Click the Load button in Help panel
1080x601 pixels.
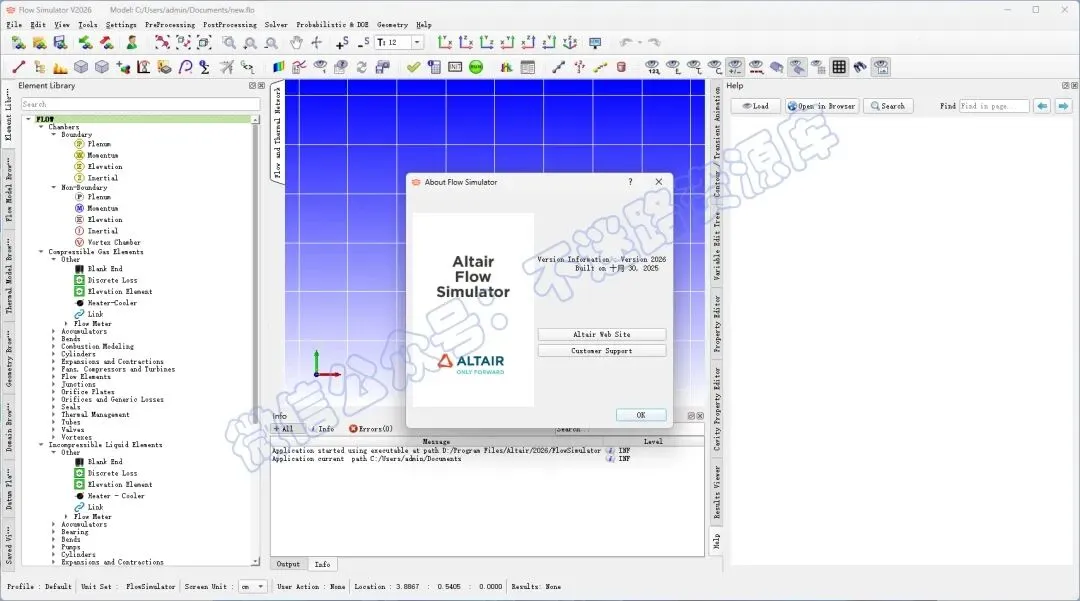pos(756,106)
